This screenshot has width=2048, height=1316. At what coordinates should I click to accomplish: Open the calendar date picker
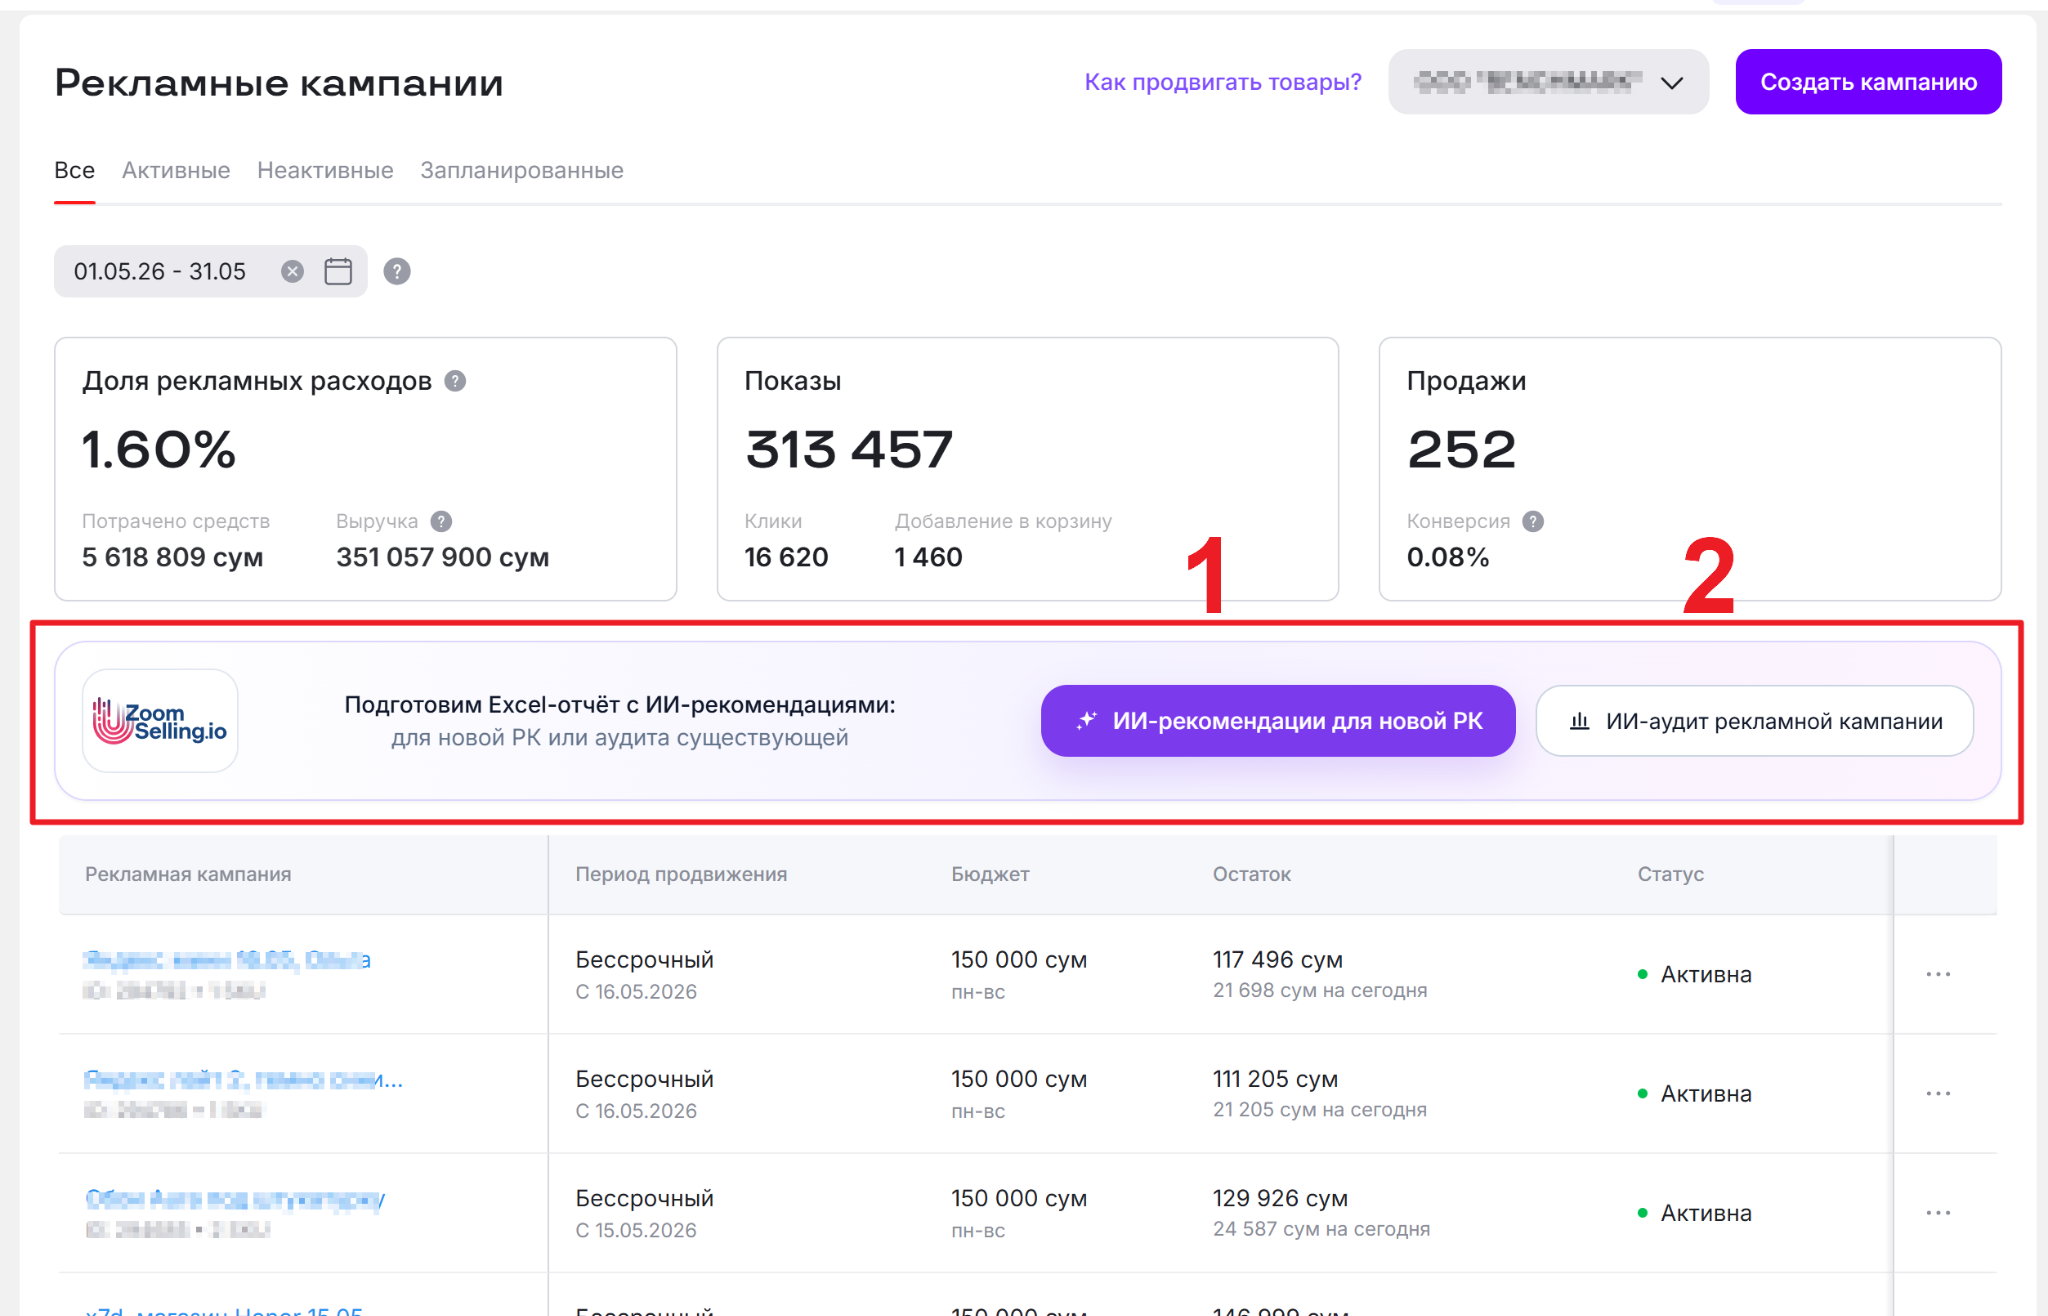[338, 271]
